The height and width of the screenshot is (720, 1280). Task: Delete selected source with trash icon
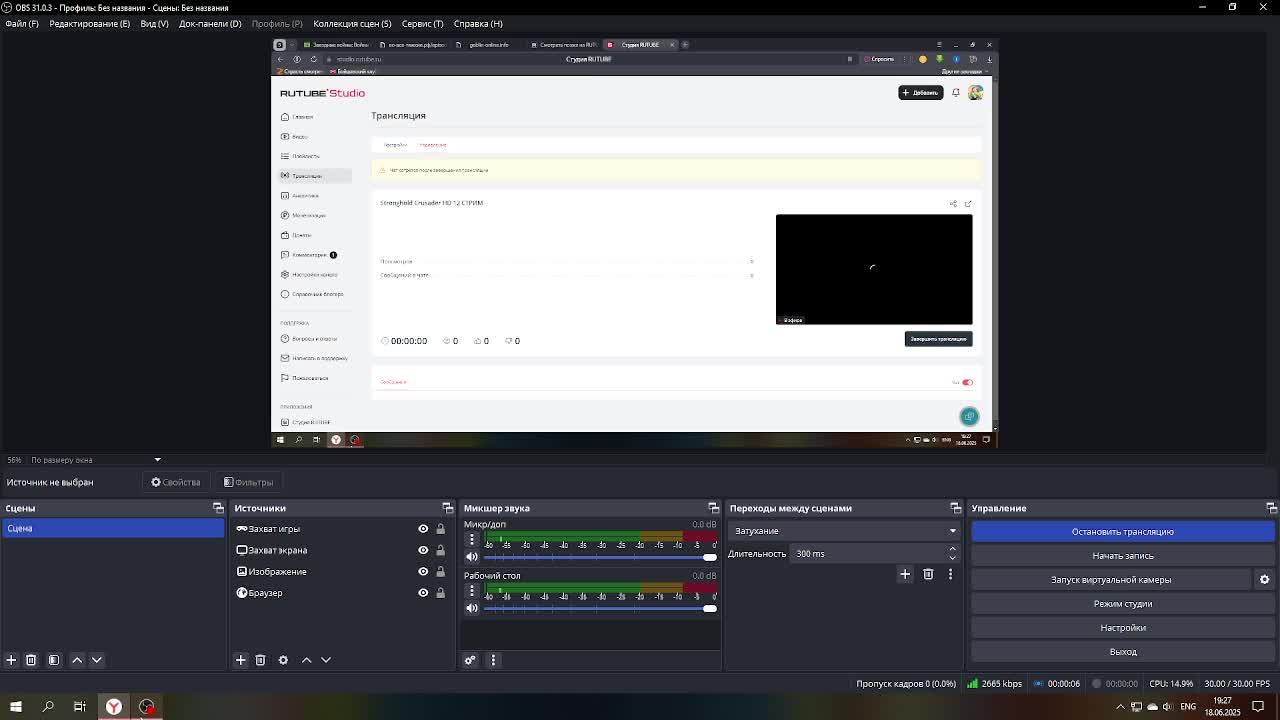(x=260, y=660)
